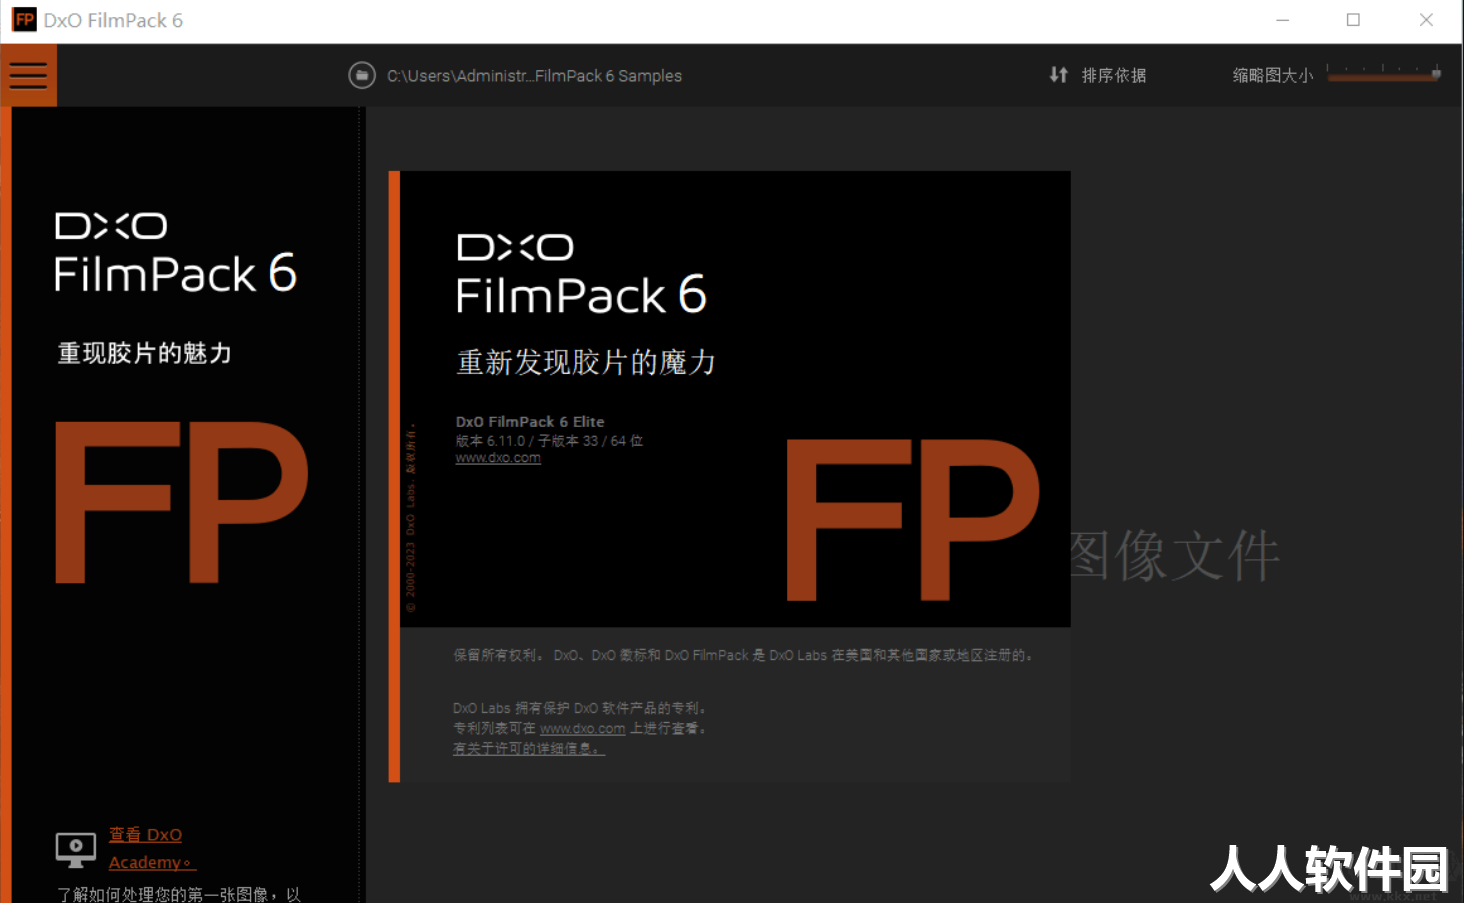The image size is (1464, 903).
Task: Click the folder path C:\Users\Administr...FilmPack 6 Samples
Action: (x=534, y=76)
